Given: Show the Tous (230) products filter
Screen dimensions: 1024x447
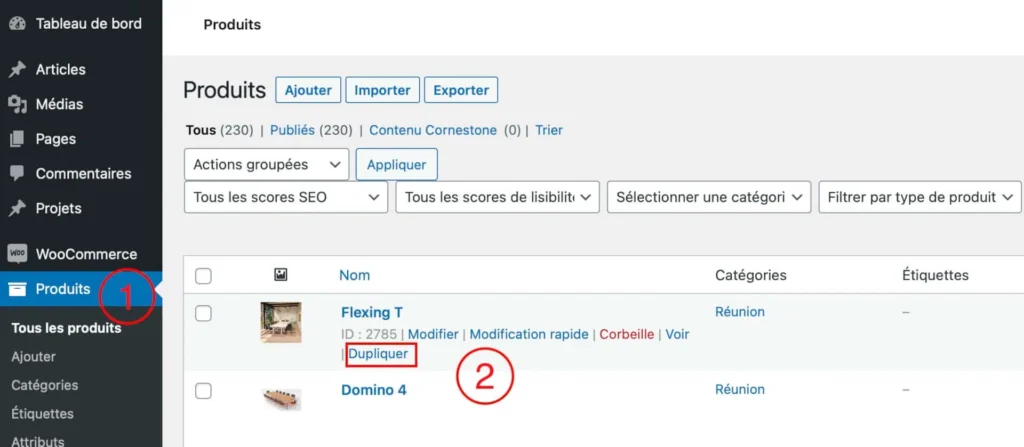Looking at the screenshot, I should (219, 130).
